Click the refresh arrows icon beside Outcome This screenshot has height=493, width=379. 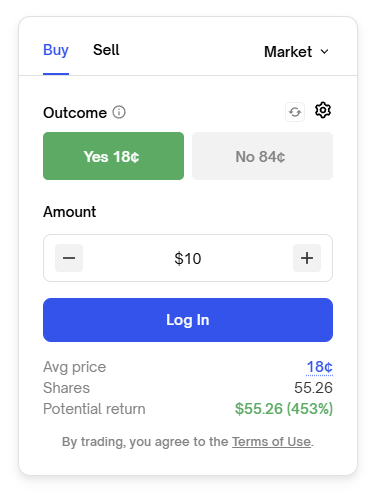[x=295, y=112]
